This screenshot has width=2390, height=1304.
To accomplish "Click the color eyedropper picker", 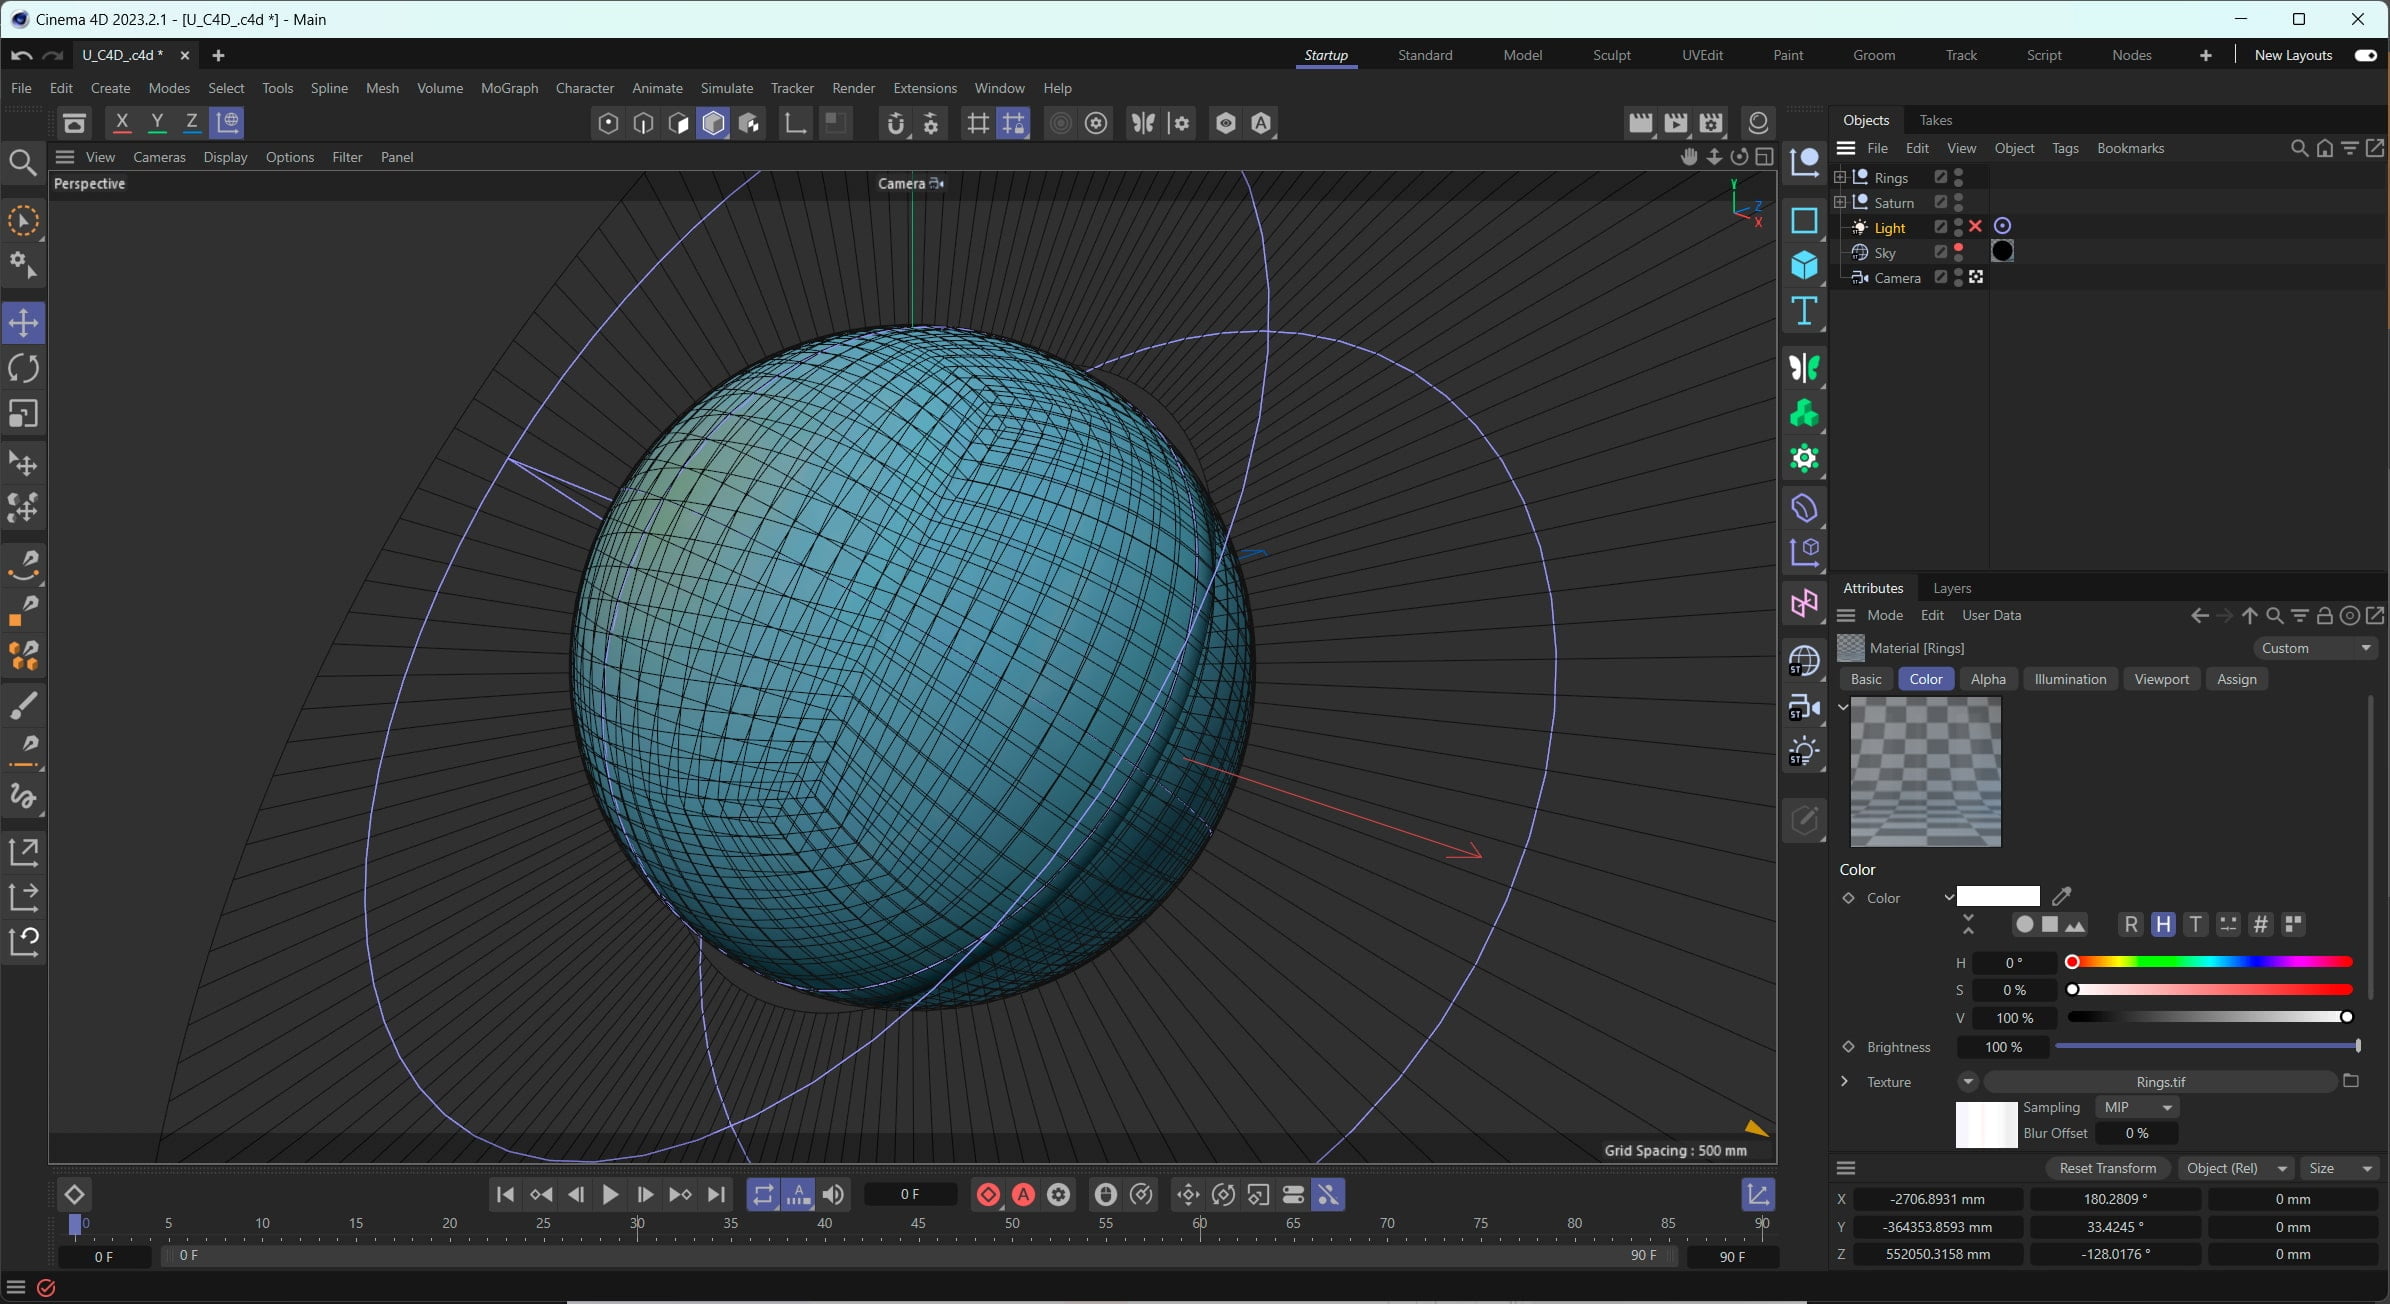I will tap(2061, 896).
